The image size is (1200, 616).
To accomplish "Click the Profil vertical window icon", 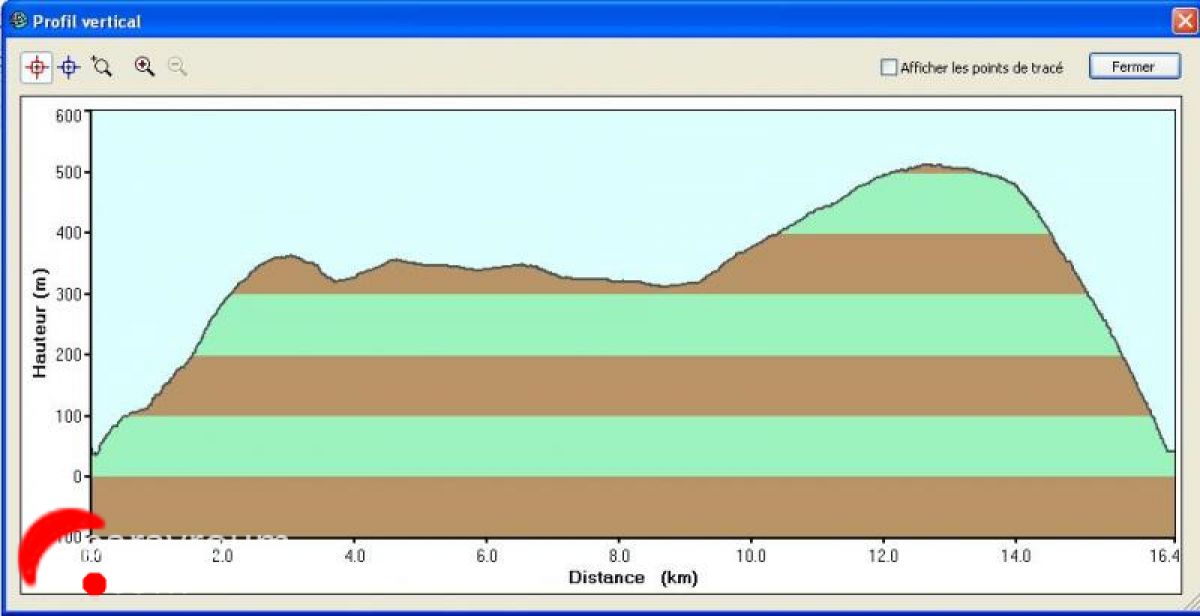I will [17, 20].
